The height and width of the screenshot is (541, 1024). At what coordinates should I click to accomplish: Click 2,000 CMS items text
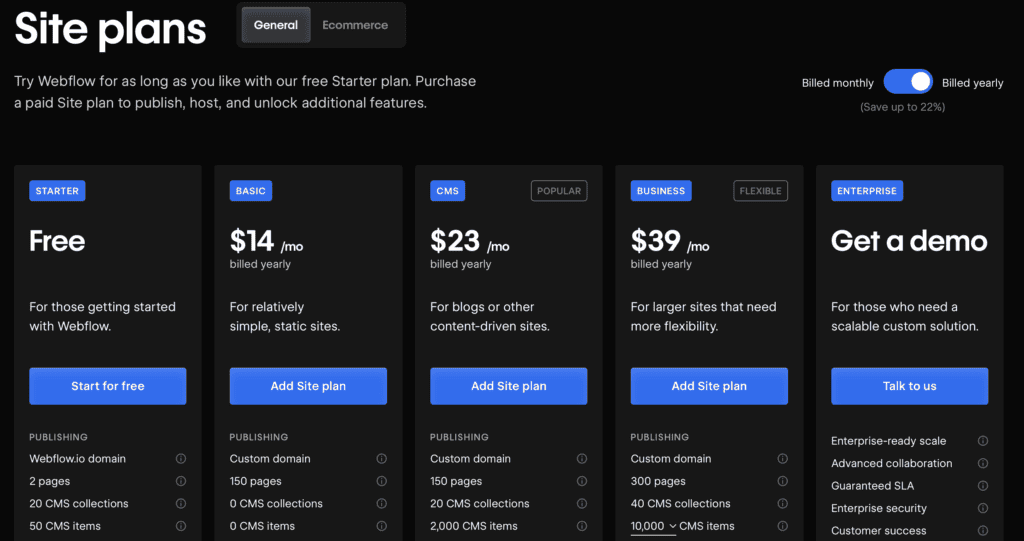pos(473,526)
